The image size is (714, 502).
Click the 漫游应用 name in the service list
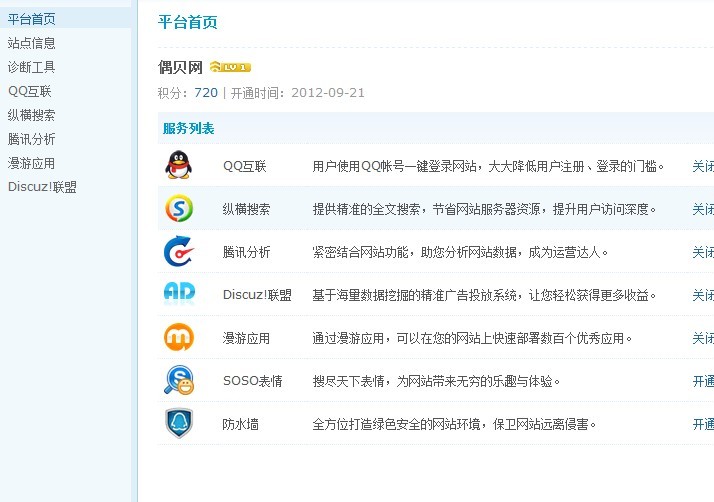pos(246,338)
